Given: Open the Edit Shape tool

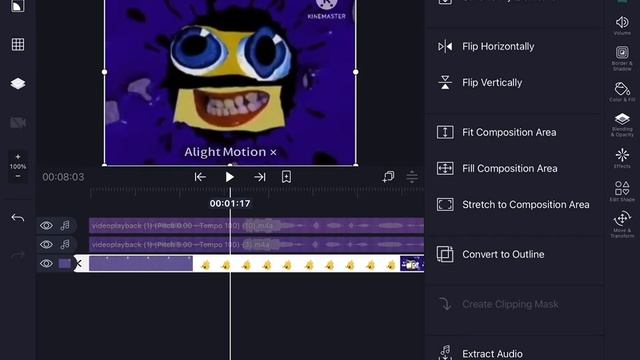Looking at the screenshot, I should coord(622,191).
